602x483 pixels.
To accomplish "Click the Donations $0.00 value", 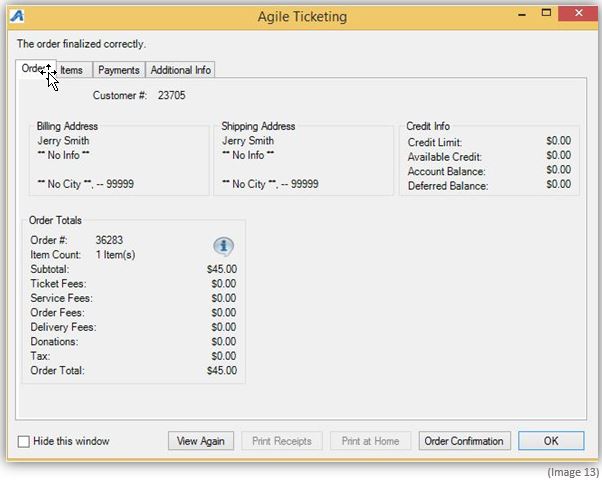I will pyautogui.click(x=224, y=342).
